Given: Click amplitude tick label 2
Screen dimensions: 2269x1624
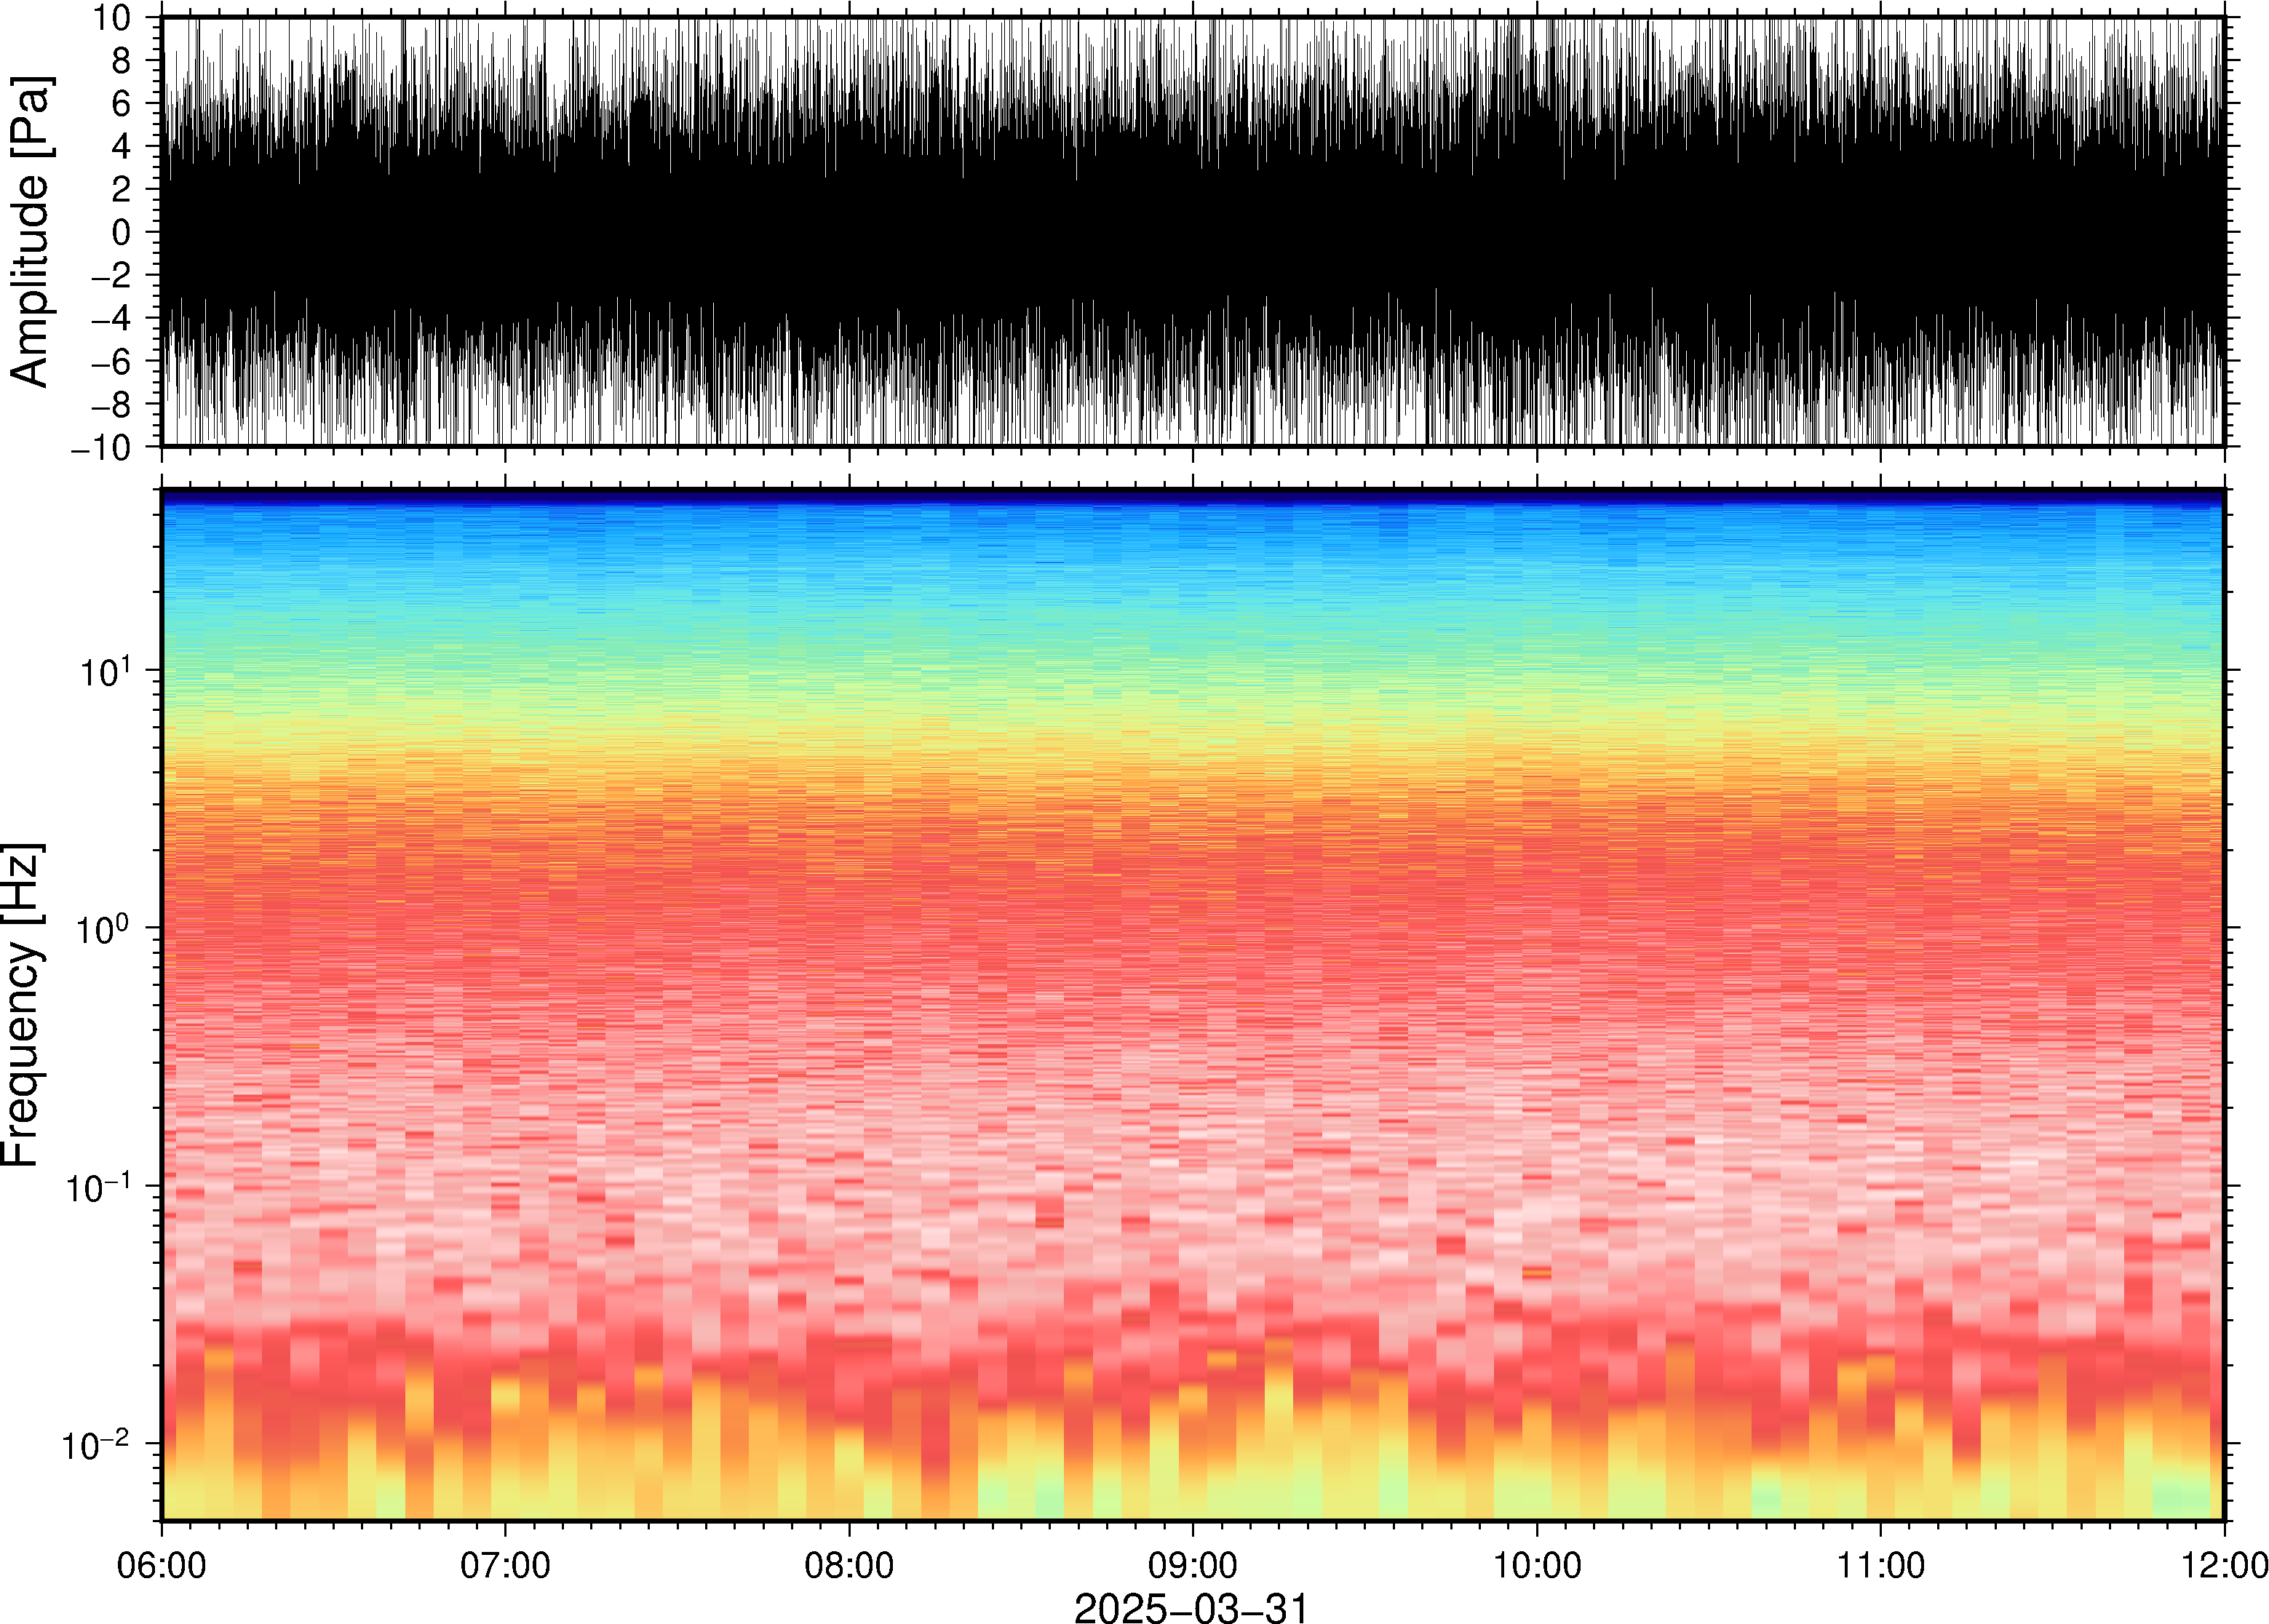Looking at the screenshot, I should (122, 190).
